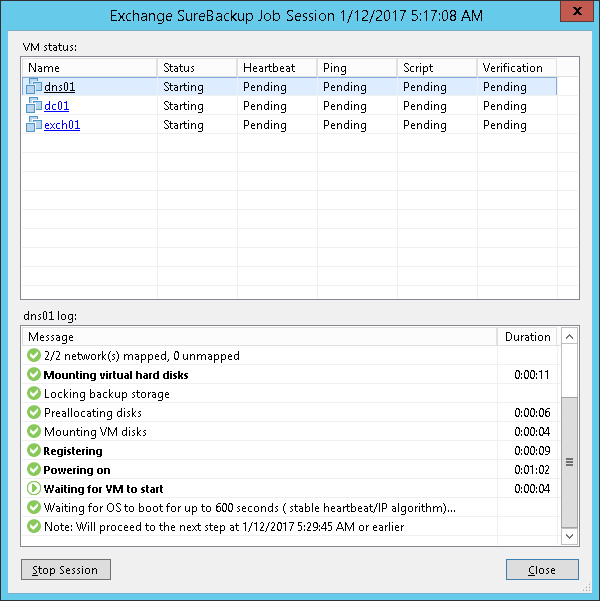600x601 pixels.
Task: Click success icon beside Mounting VM disks
Action: click(x=34, y=432)
